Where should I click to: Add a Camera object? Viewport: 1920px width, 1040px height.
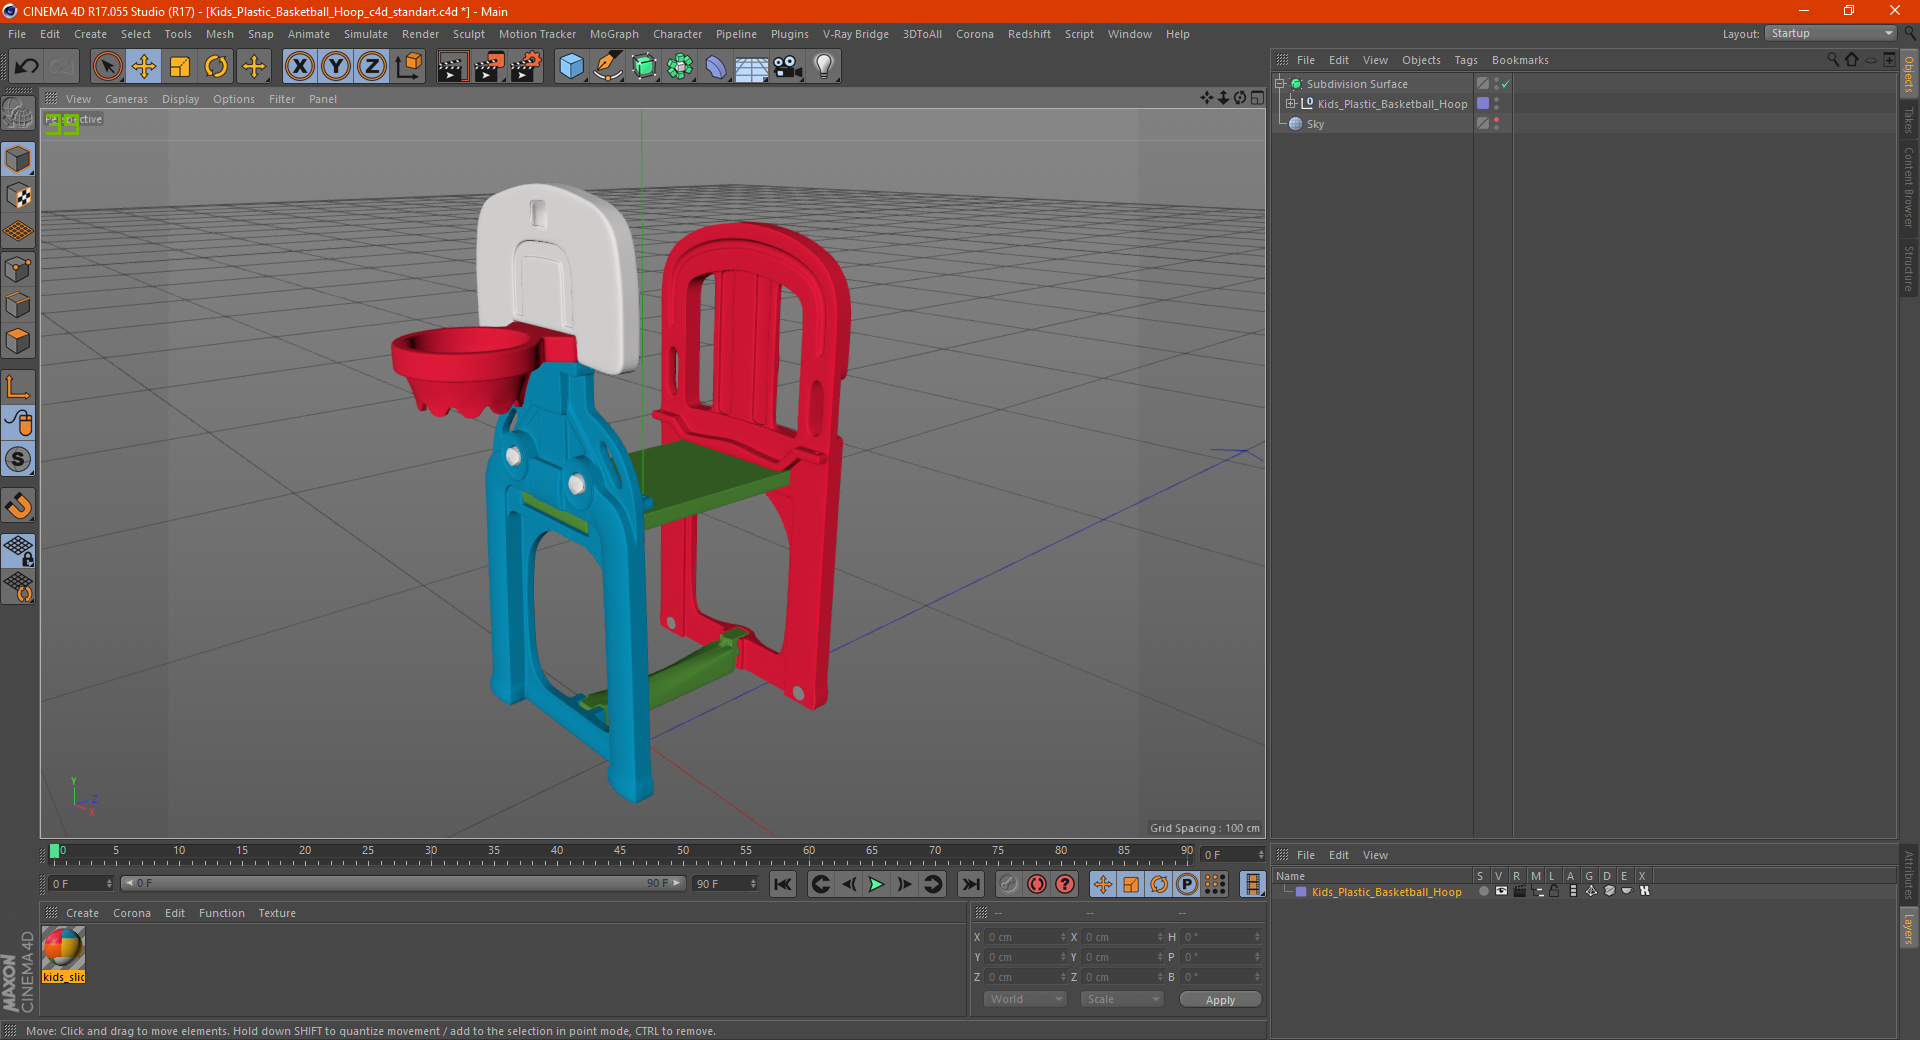(x=788, y=67)
